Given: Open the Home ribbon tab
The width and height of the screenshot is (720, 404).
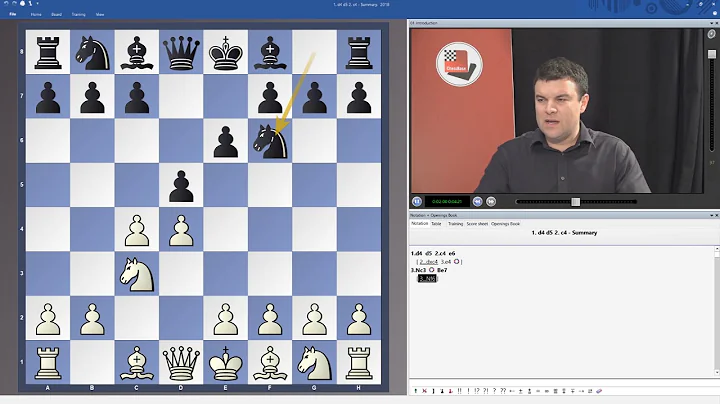Looking at the screenshot, I should coord(36,14).
